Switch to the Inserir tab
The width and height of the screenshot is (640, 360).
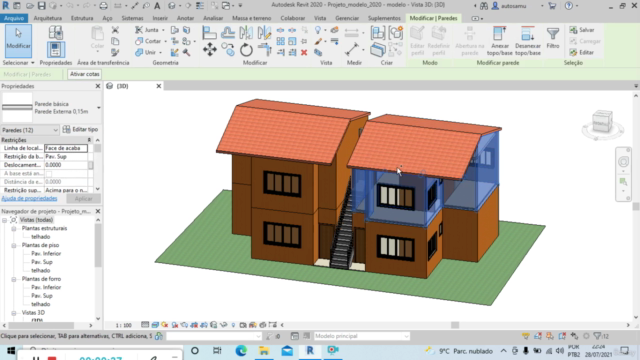[160, 18]
